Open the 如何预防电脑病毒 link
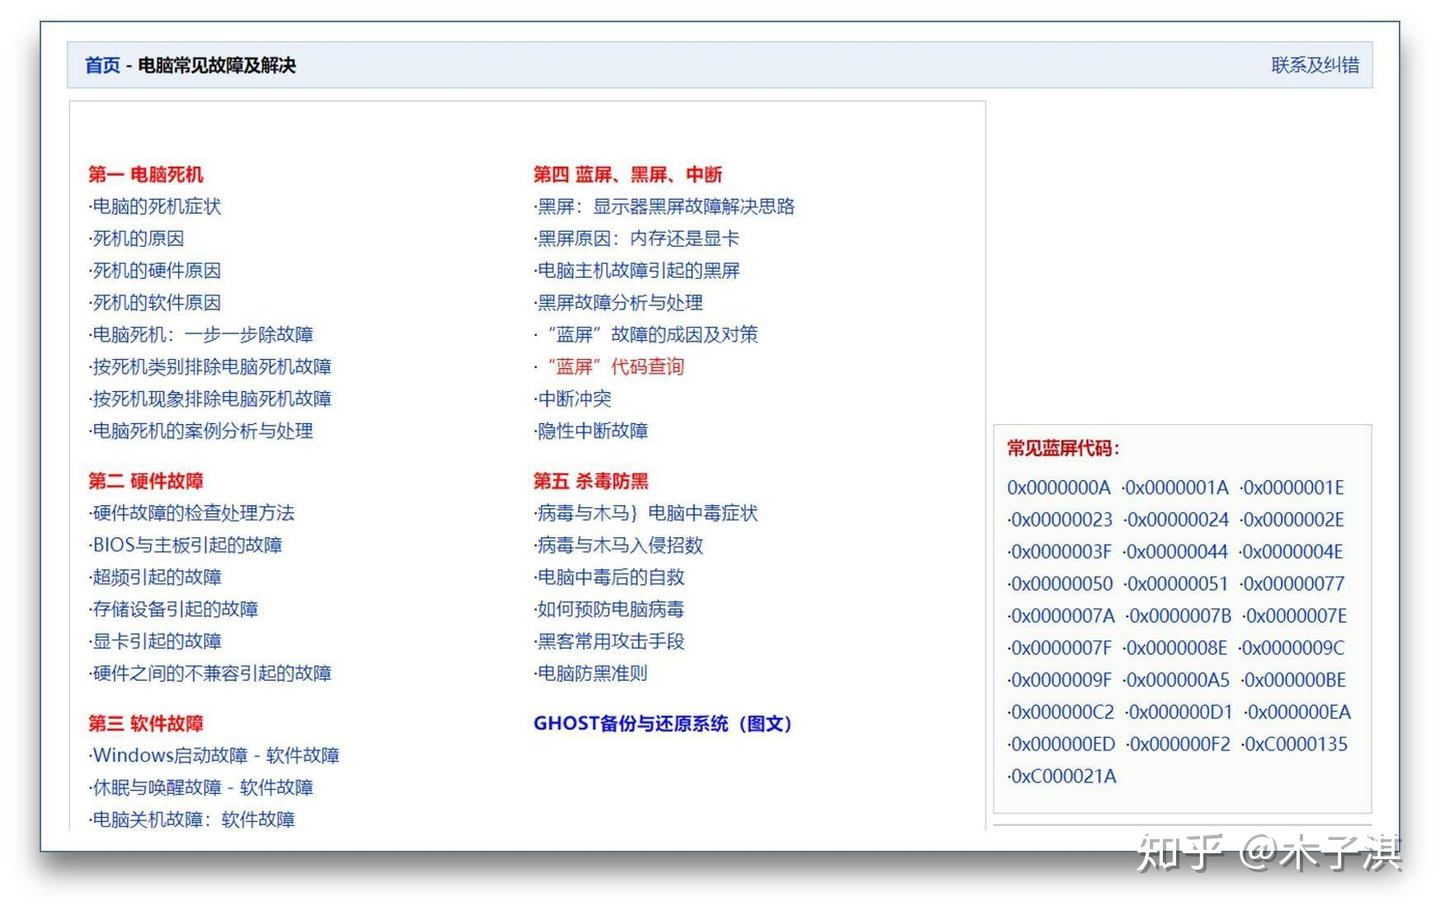 [x=611, y=609]
